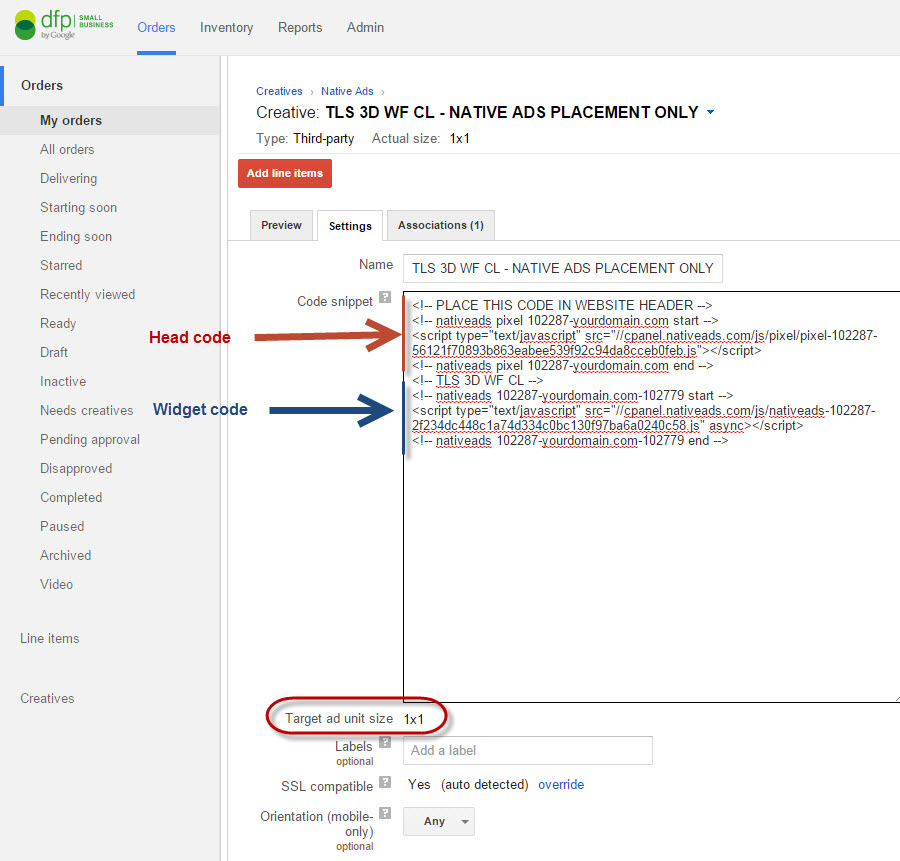Open SSL compatible help icon
This screenshot has height=861, width=900.
(x=385, y=782)
